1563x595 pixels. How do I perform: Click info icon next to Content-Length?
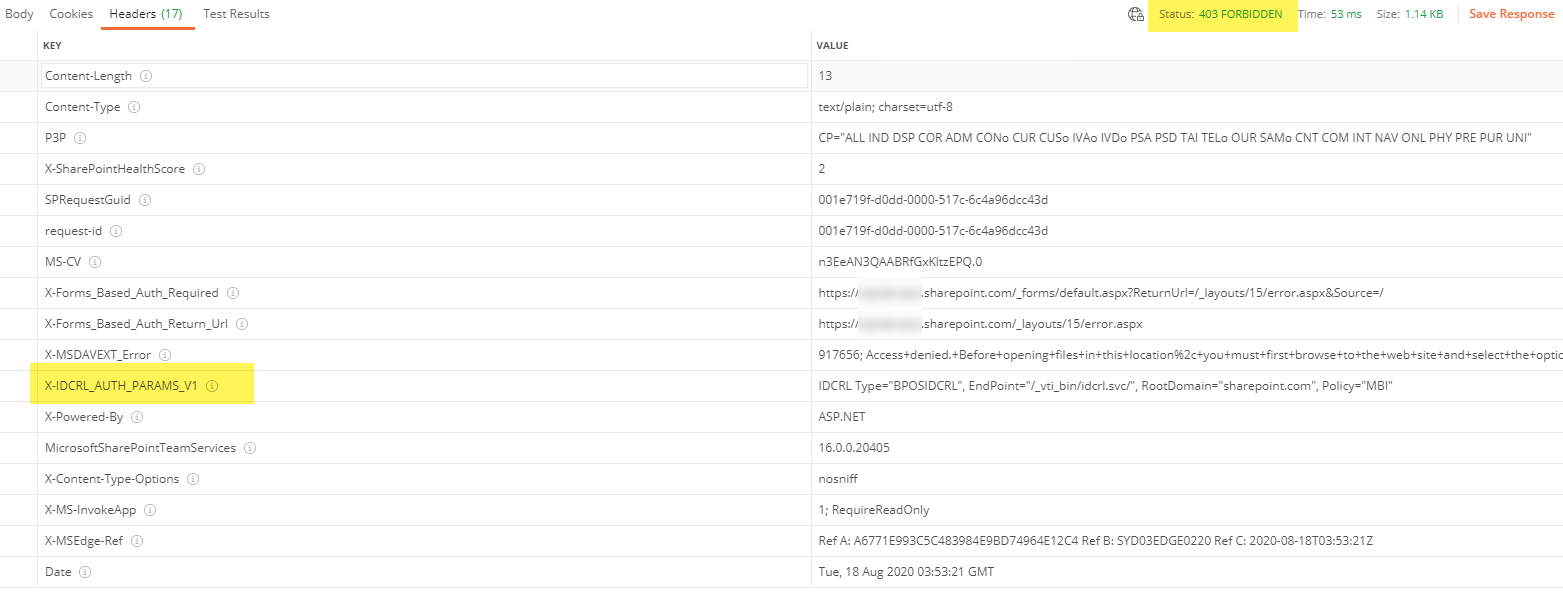click(146, 76)
